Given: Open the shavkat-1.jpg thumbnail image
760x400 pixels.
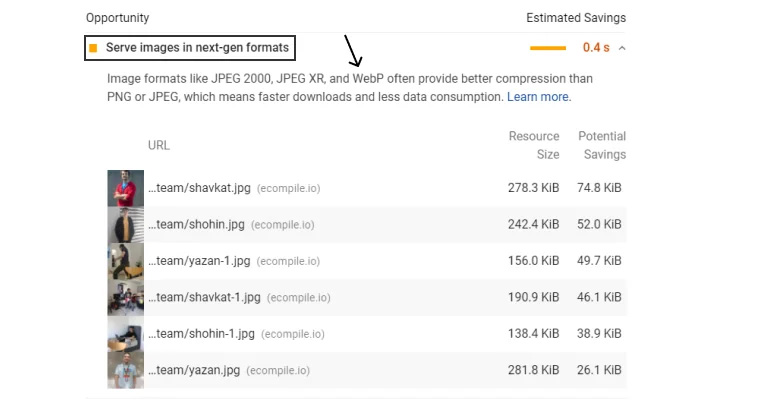Looking at the screenshot, I should coord(126,297).
